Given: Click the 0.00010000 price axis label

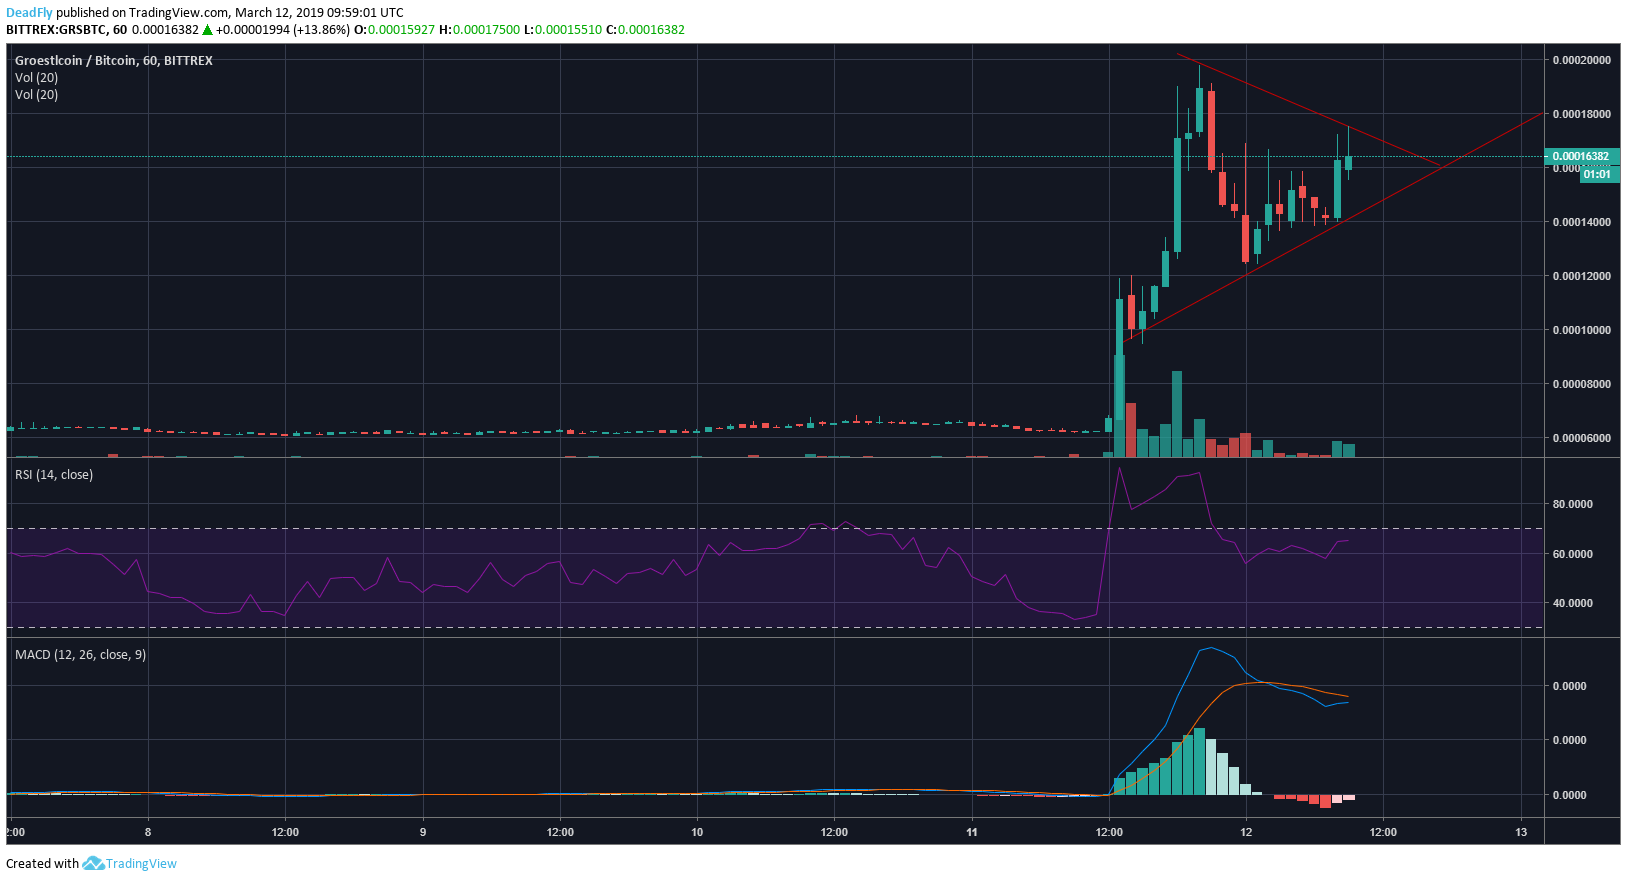Looking at the screenshot, I should [1581, 330].
